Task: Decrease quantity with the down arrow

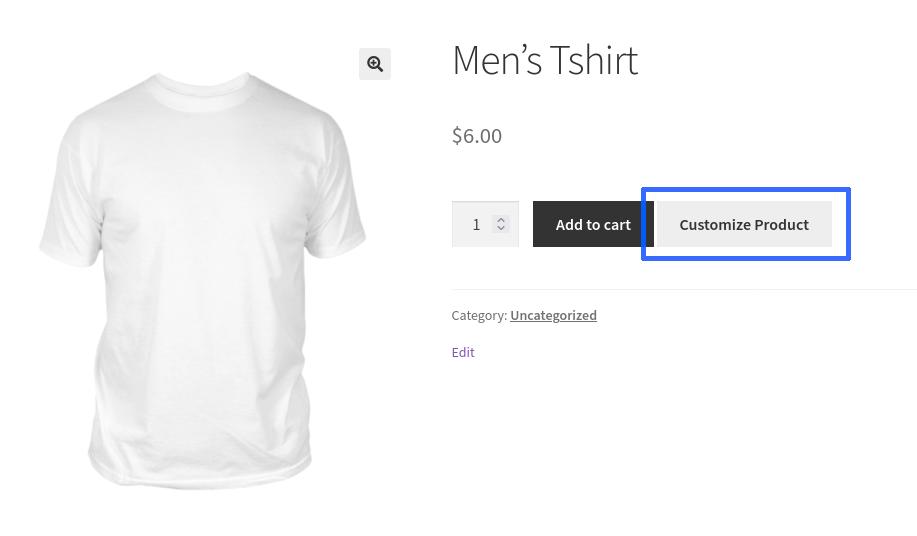Action: pyautogui.click(x=501, y=229)
